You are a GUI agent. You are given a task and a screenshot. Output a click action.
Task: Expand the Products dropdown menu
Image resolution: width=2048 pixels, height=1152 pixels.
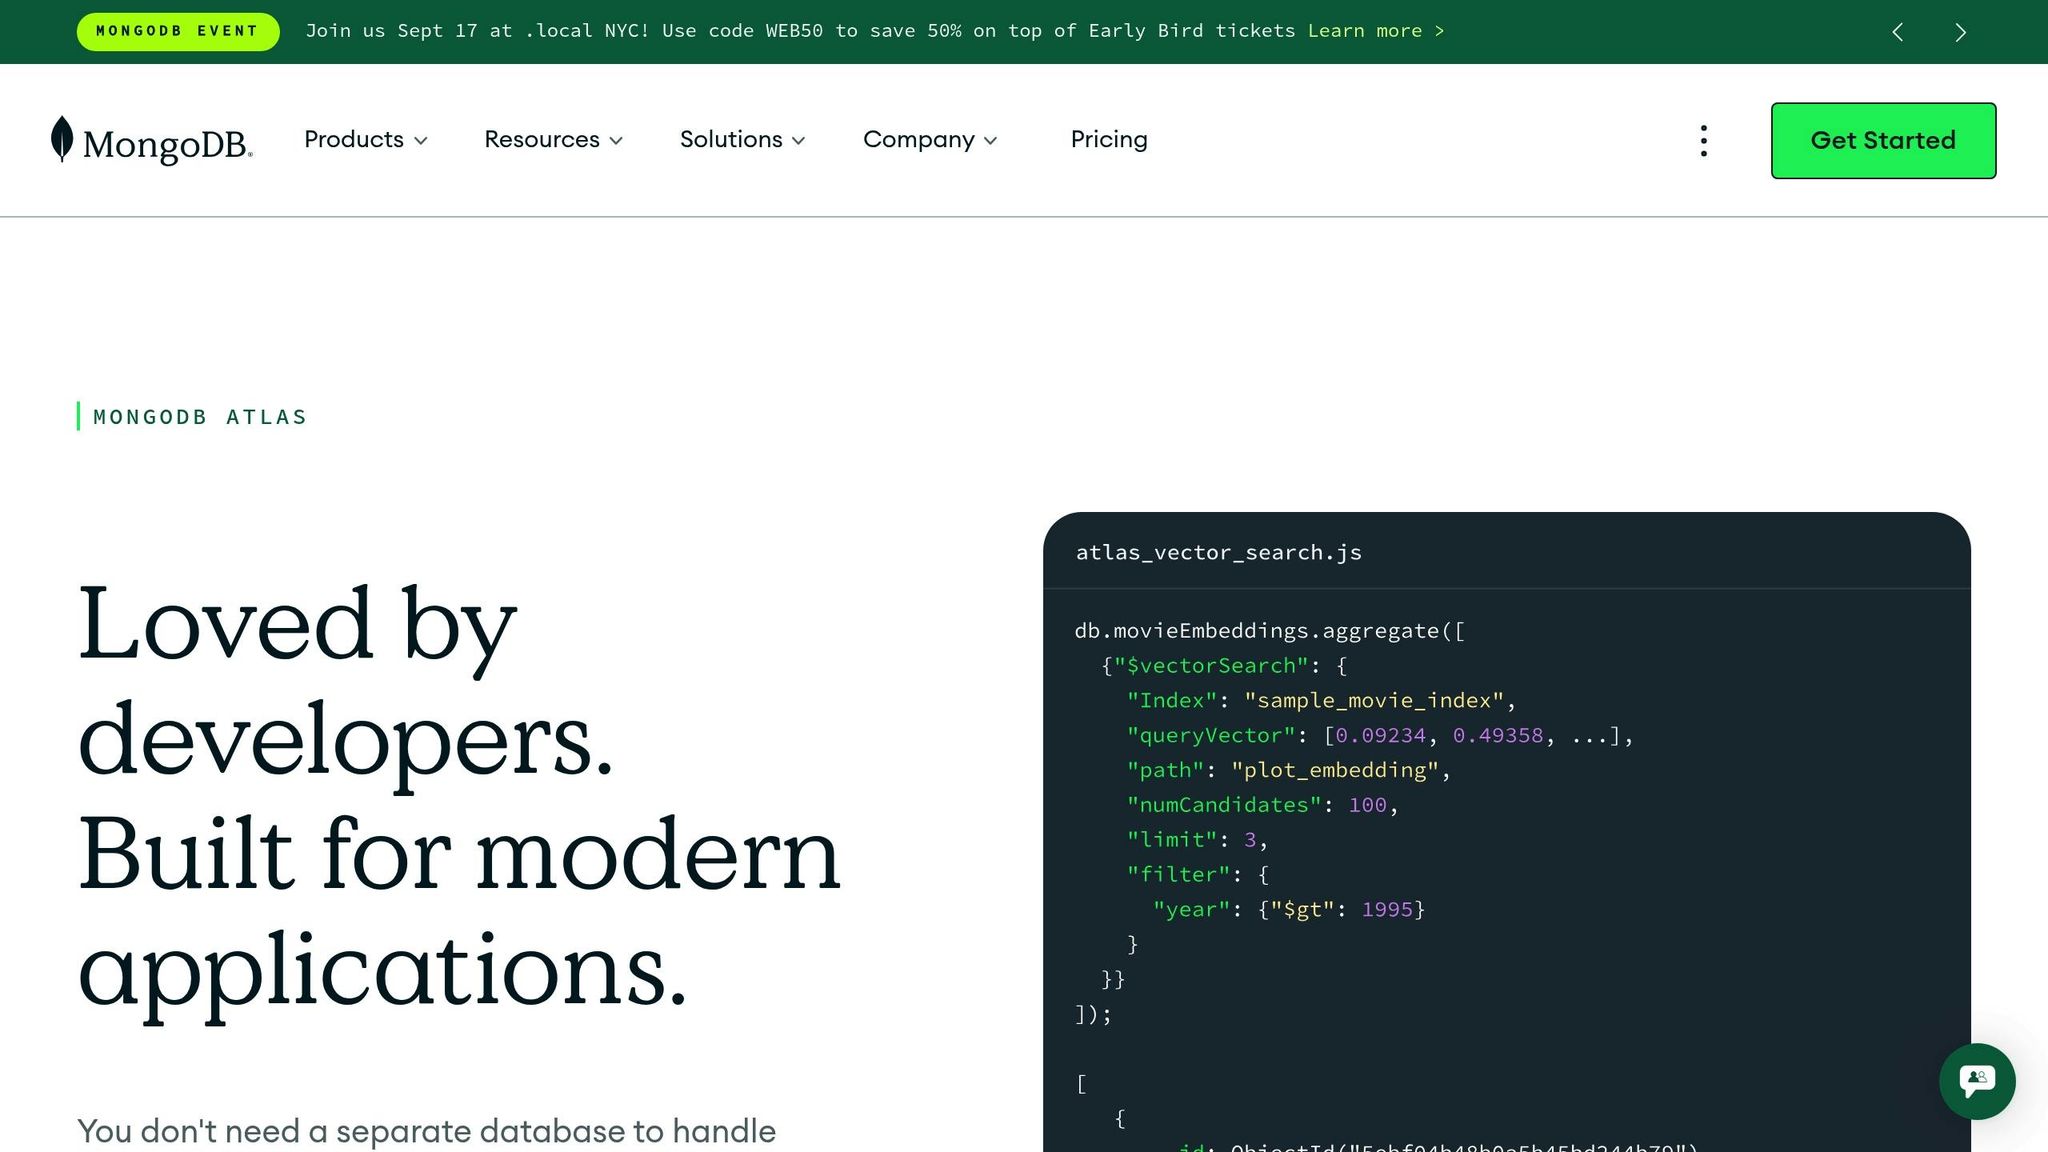pos(366,140)
